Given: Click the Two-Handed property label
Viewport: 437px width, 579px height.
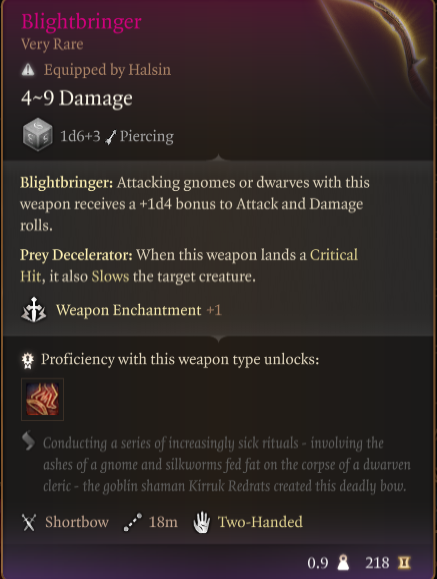Looking at the screenshot, I should click(x=260, y=522).
